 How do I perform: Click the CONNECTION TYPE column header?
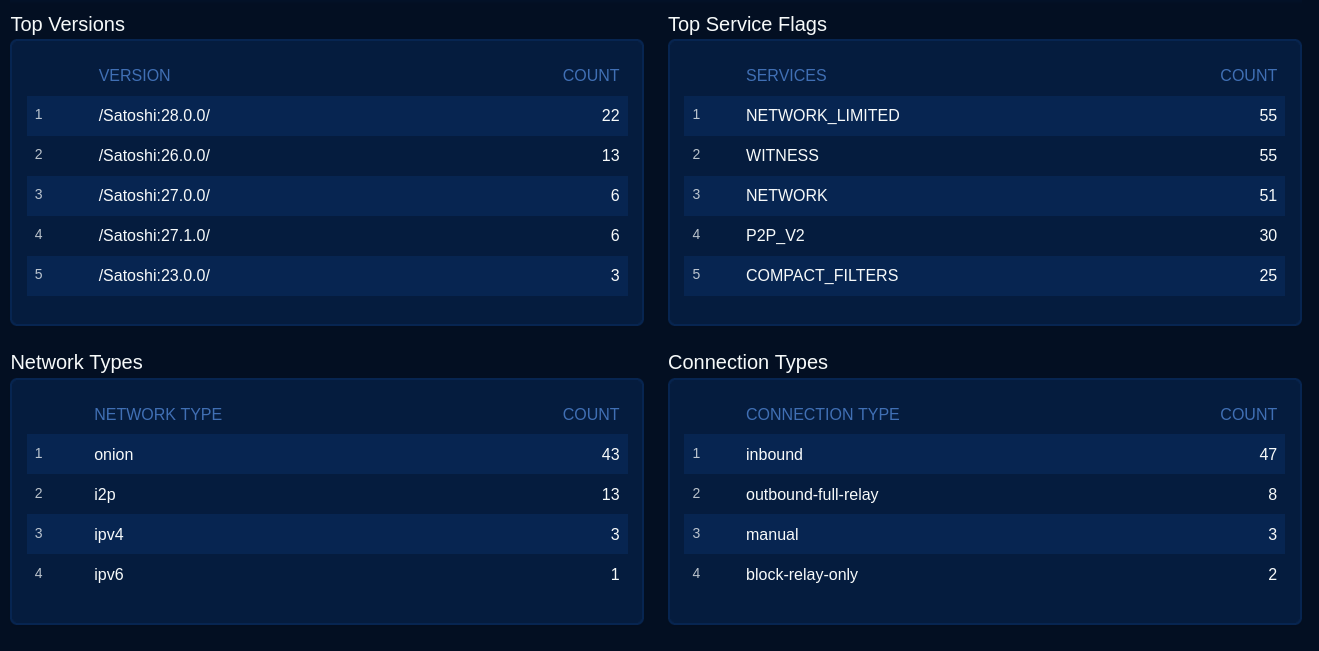coord(822,415)
